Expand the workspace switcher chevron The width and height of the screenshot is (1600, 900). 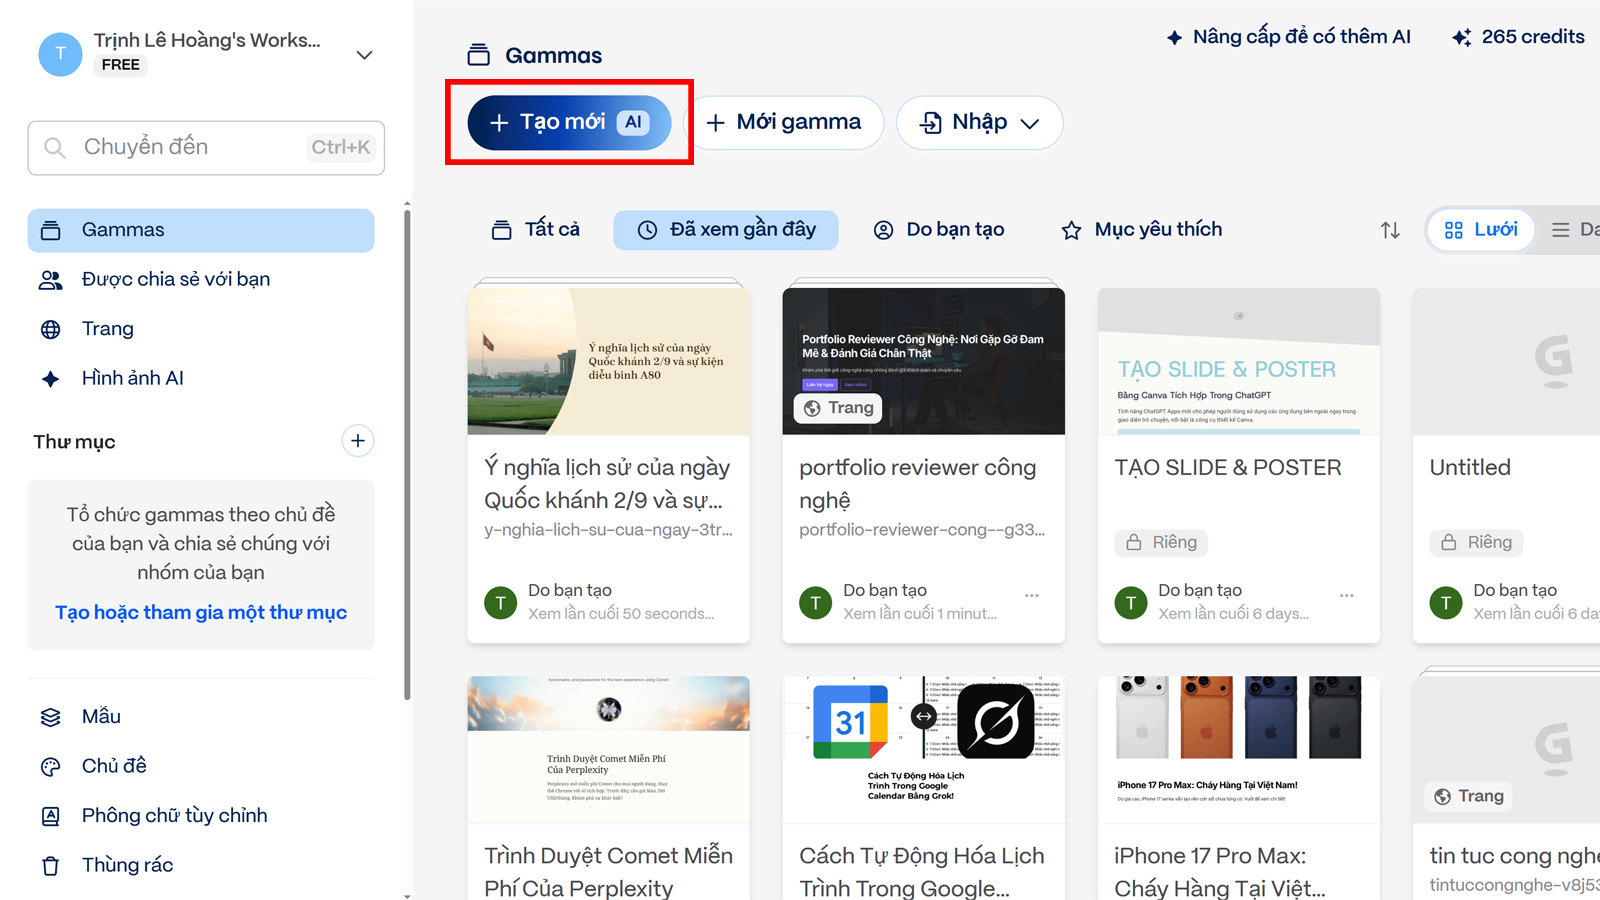pos(364,55)
